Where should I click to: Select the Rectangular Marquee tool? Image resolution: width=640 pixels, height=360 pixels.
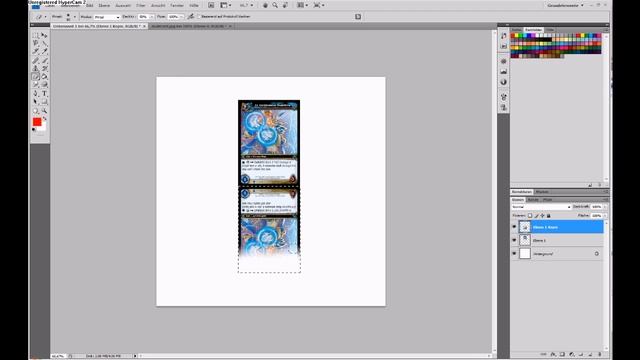click(36, 36)
